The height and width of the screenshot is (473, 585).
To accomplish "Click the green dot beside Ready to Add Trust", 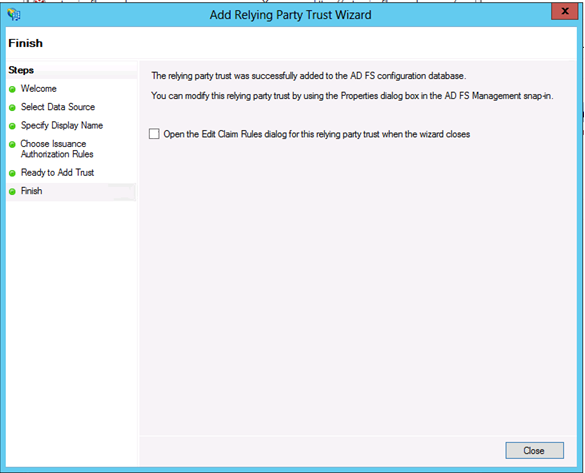I will (12, 173).
